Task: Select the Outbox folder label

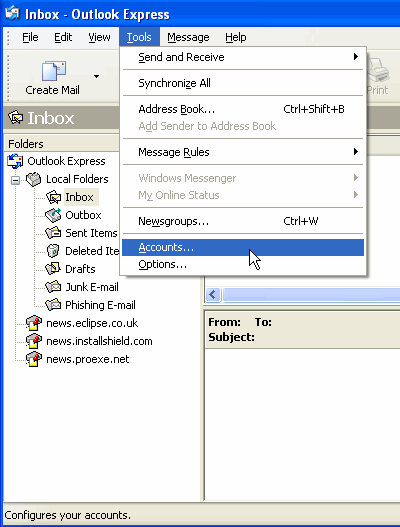Action: (x=83, y=215)
